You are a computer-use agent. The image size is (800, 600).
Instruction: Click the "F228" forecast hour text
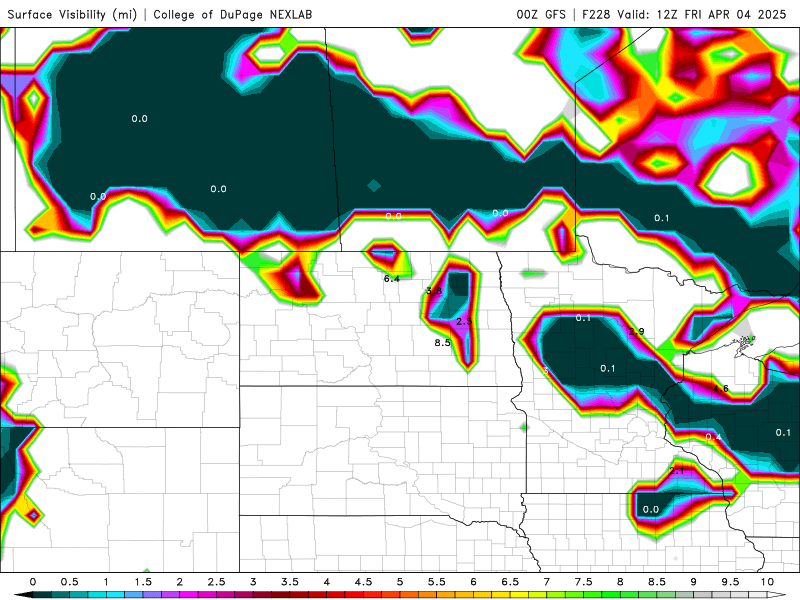pyautogui.click(x=596, y=14)
